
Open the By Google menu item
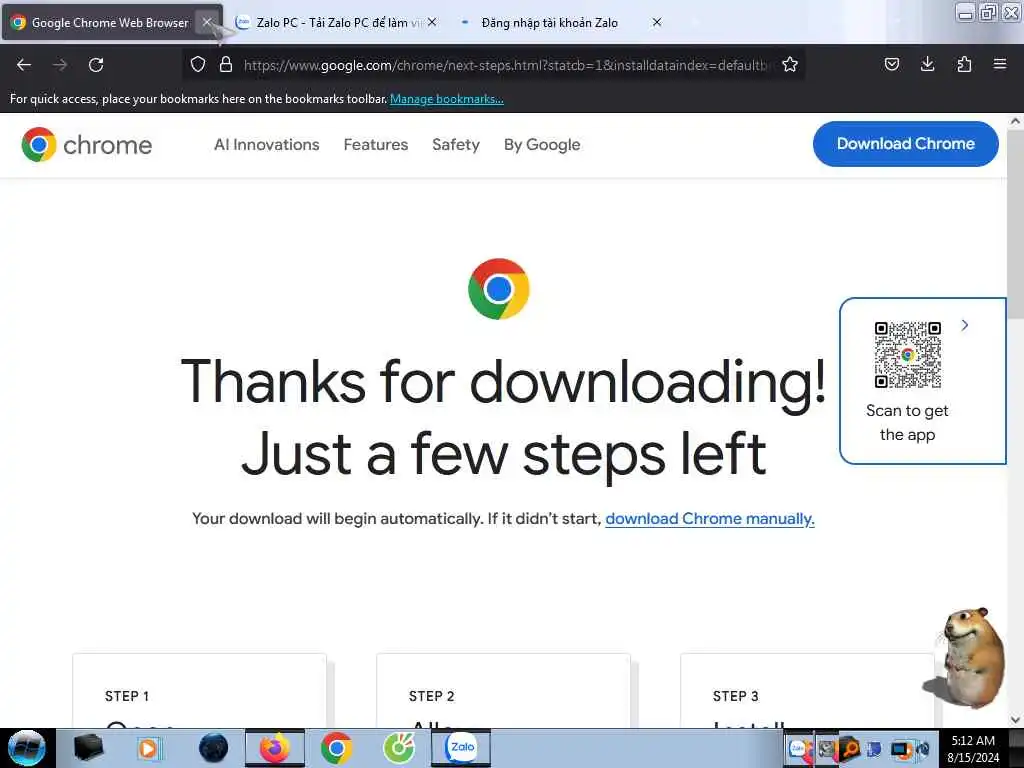(542, 144)
